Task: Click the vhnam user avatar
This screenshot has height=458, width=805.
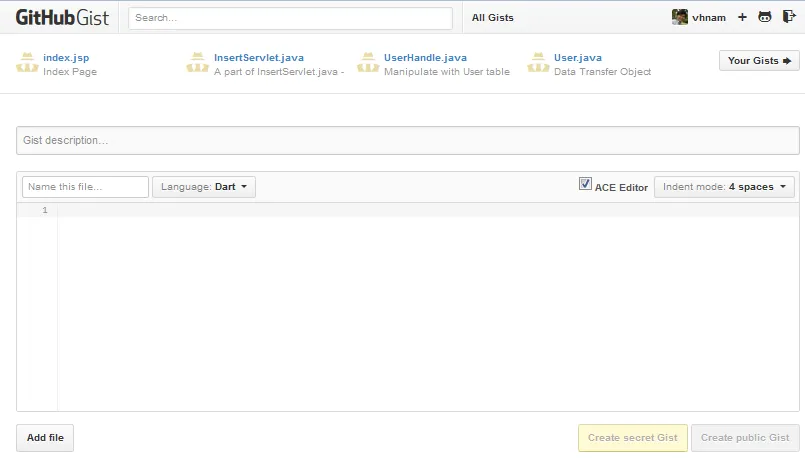Action: coord(680,18)
